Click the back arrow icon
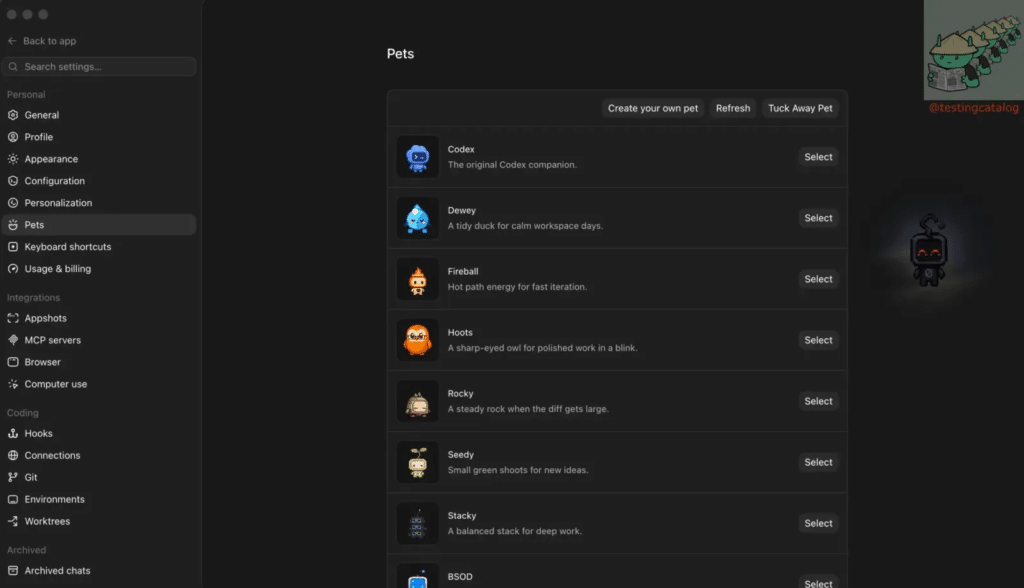This screenshot has height=588, width=1024. [12, 41]
